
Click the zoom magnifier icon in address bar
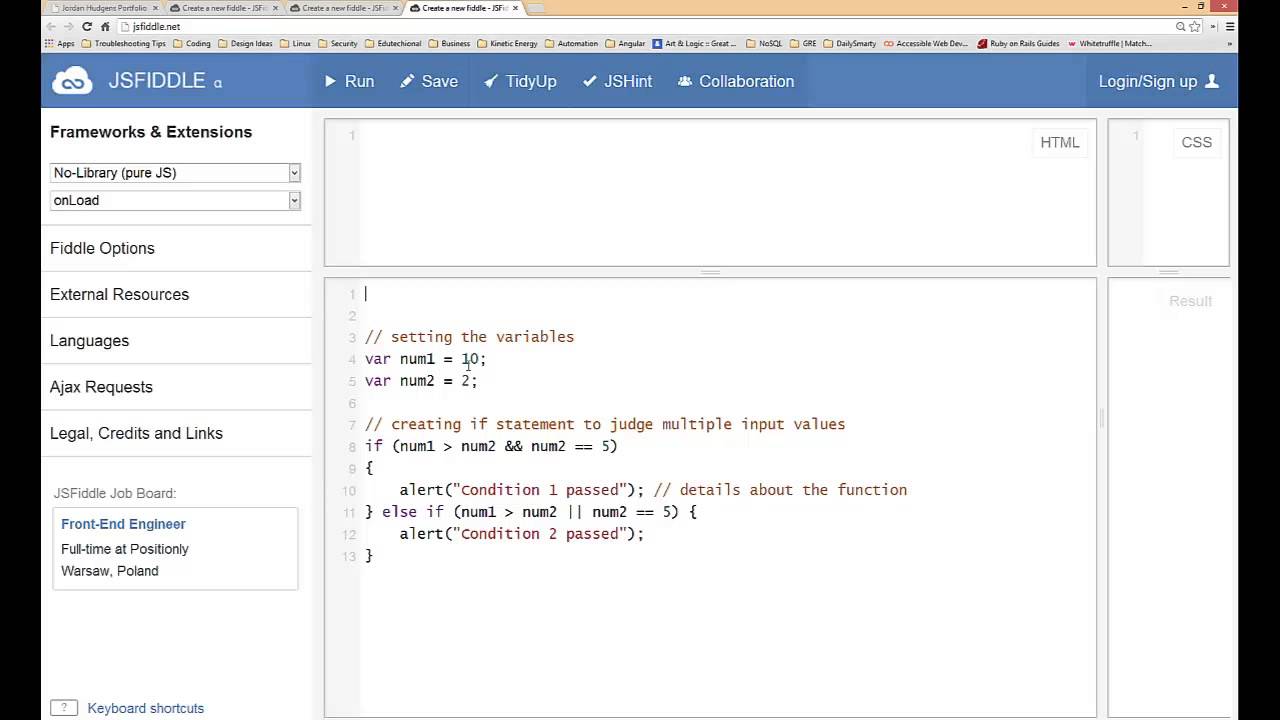pos(1181,27)
